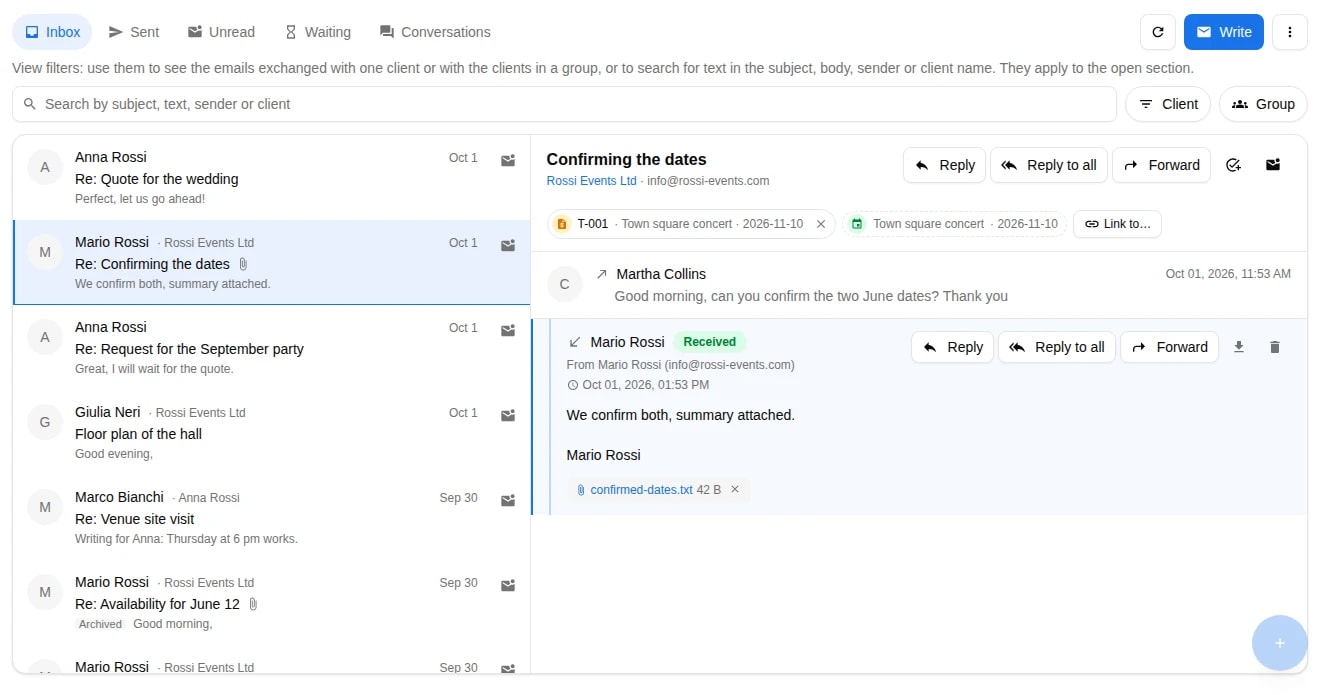Click the header 'Reply to all' button

coord(1049,165)
